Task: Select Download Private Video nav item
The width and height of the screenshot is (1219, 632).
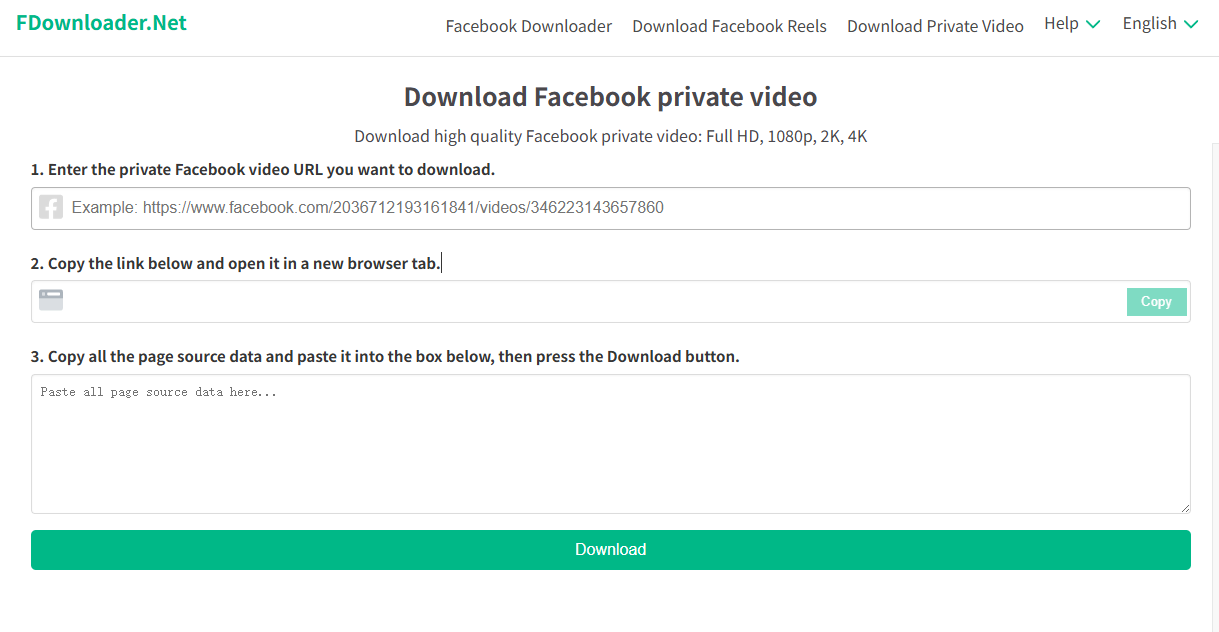Action: tap(935, 27)
